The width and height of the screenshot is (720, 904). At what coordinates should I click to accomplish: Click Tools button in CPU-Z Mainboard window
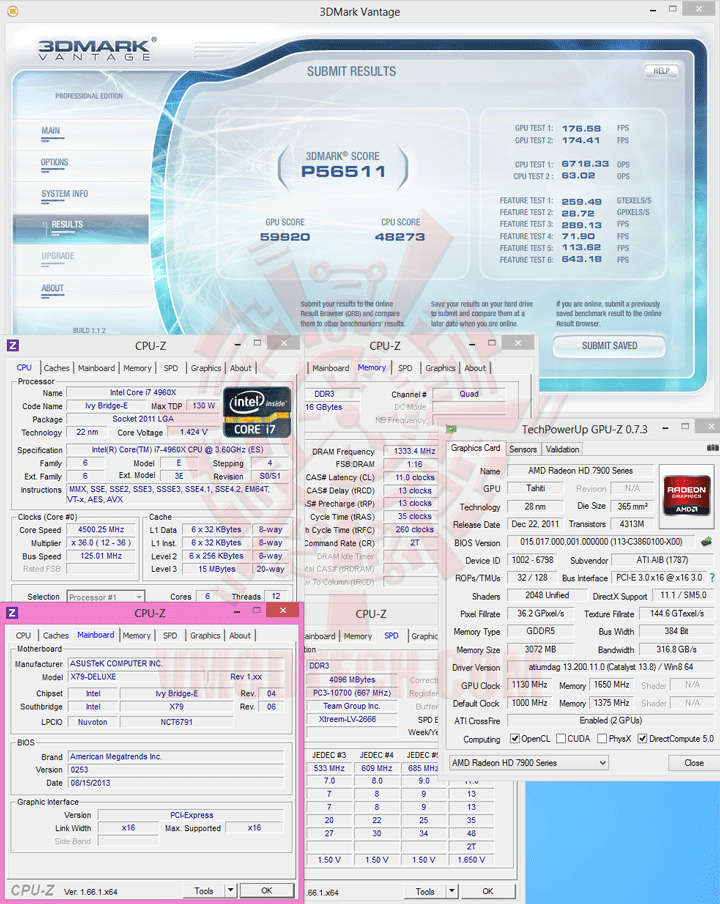(x=204, y=890)
